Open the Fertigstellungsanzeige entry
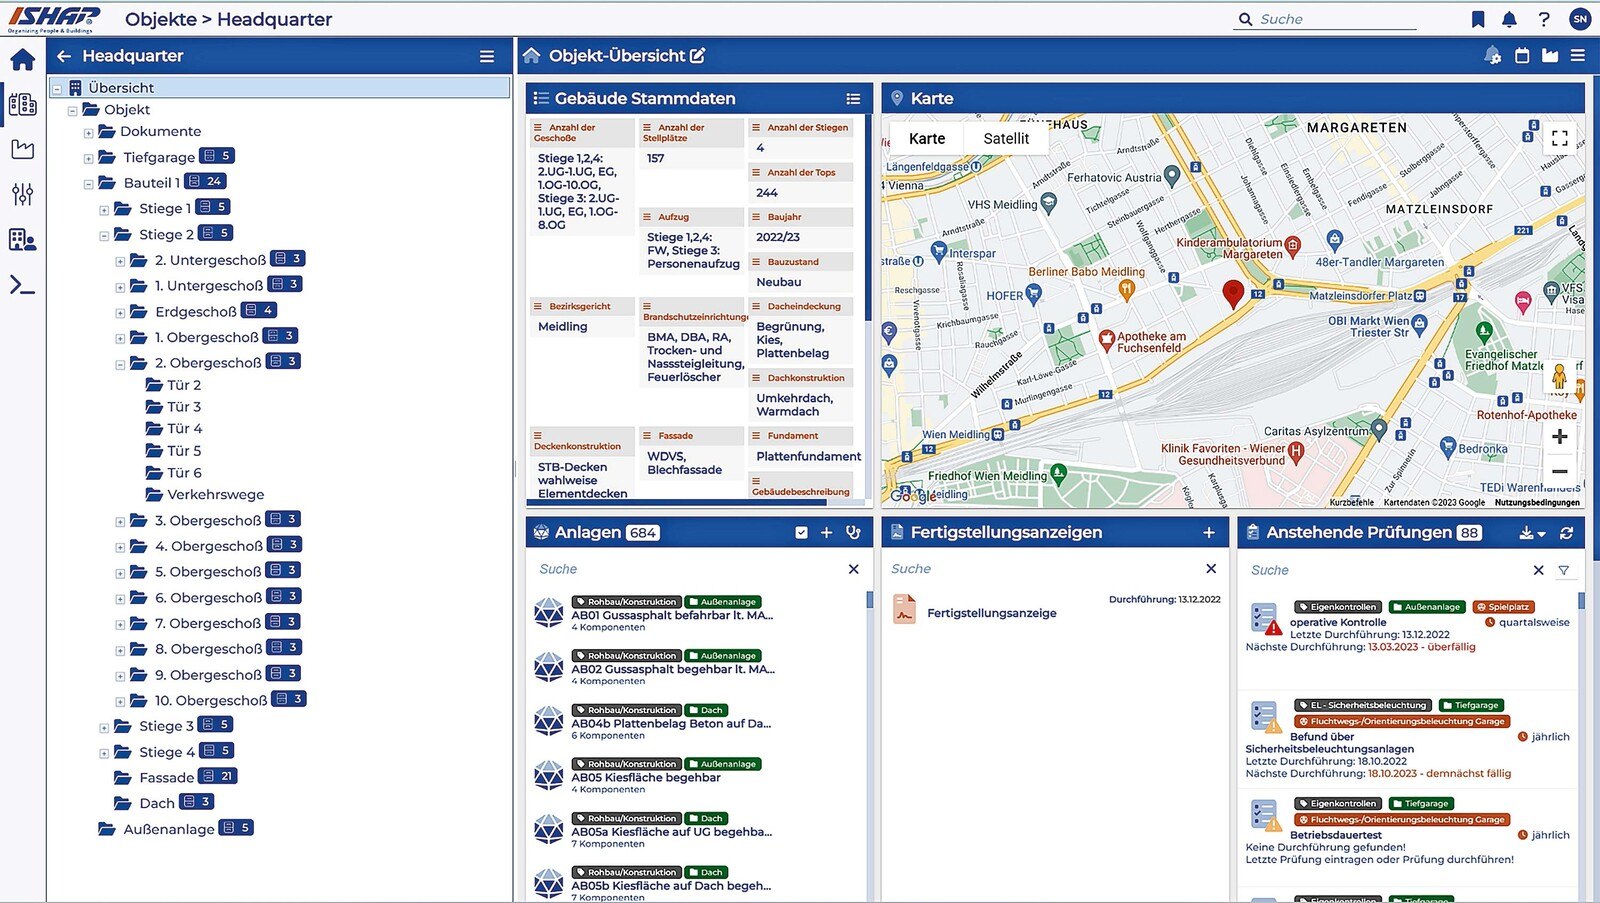Screen dimensions: 1600x903 [991, 613]
